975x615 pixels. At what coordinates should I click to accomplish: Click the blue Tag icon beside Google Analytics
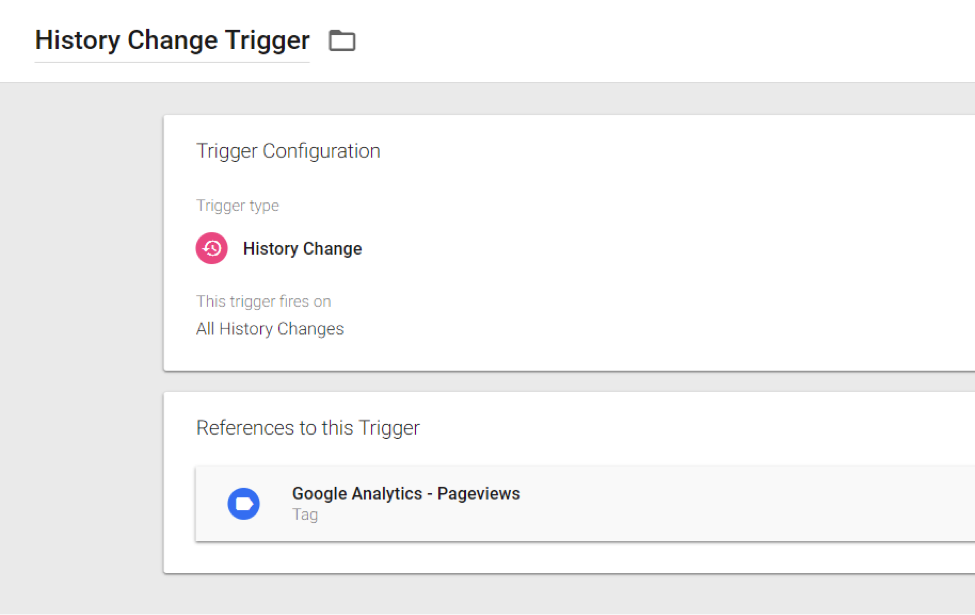coord(244,503)
